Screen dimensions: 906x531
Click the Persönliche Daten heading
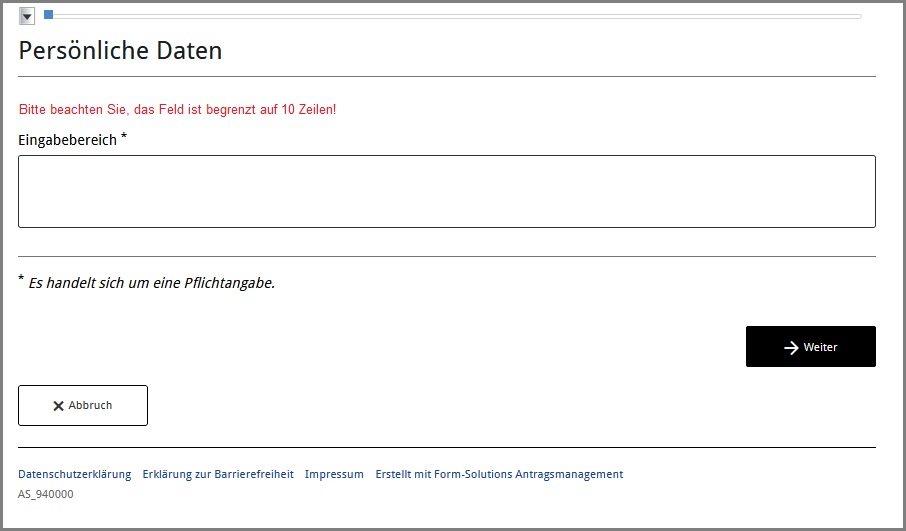pyautogui.click(x=120, y=50)
